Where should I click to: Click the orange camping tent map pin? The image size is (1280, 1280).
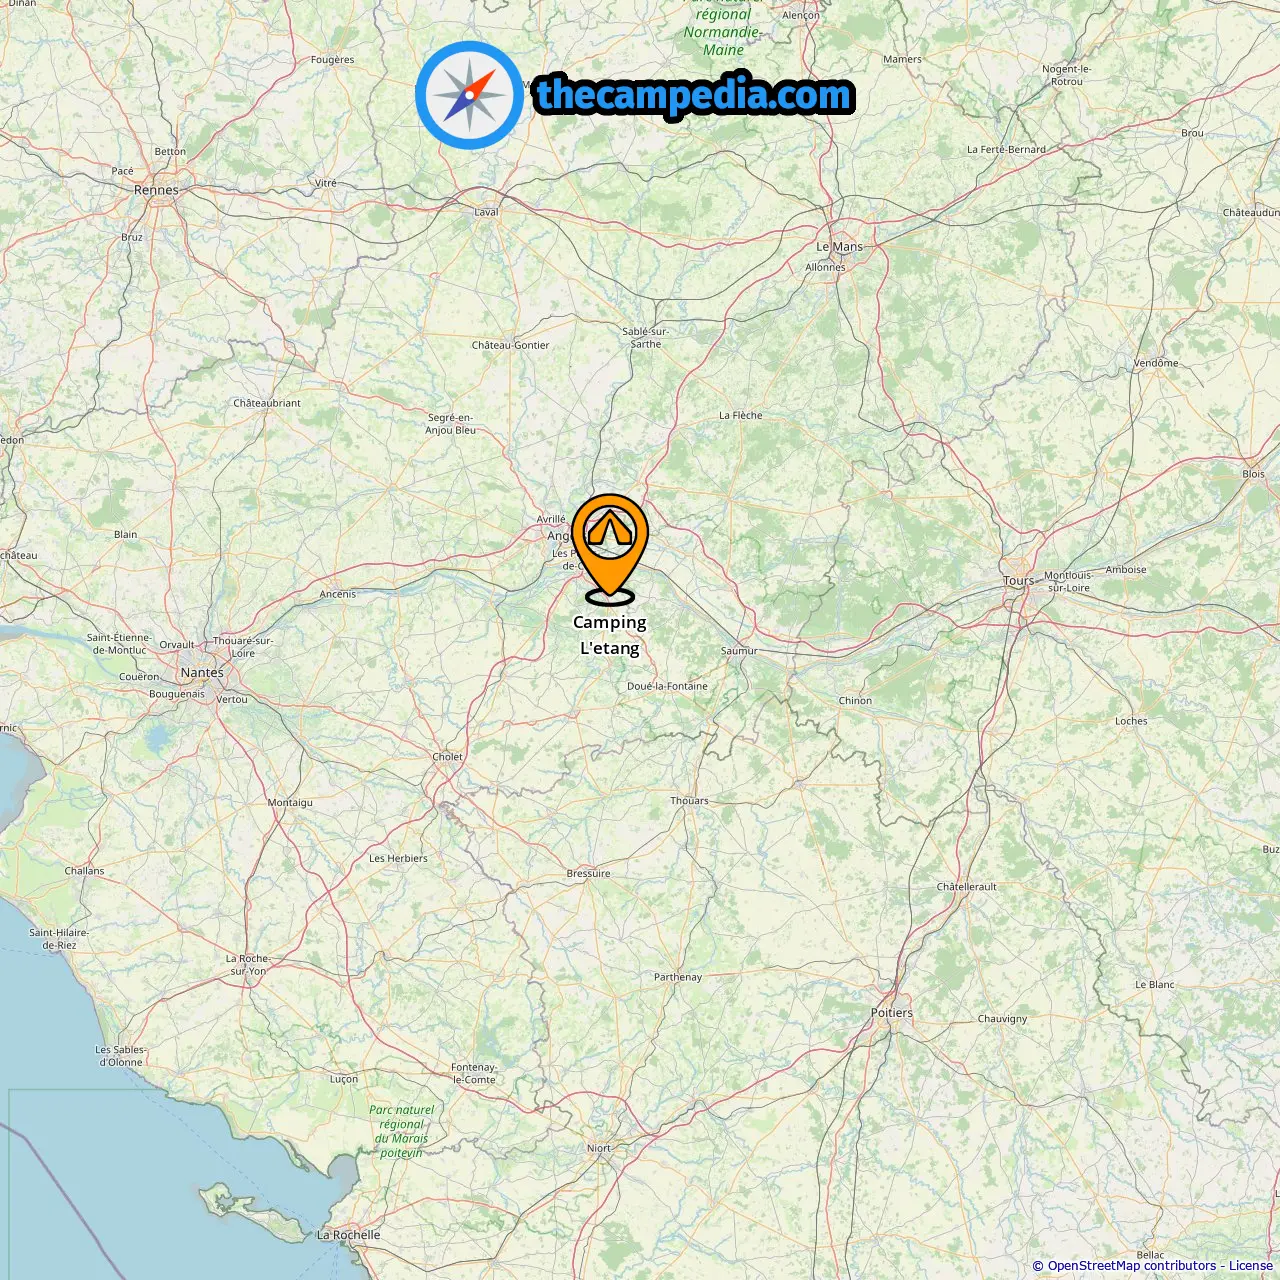(610, 549)
